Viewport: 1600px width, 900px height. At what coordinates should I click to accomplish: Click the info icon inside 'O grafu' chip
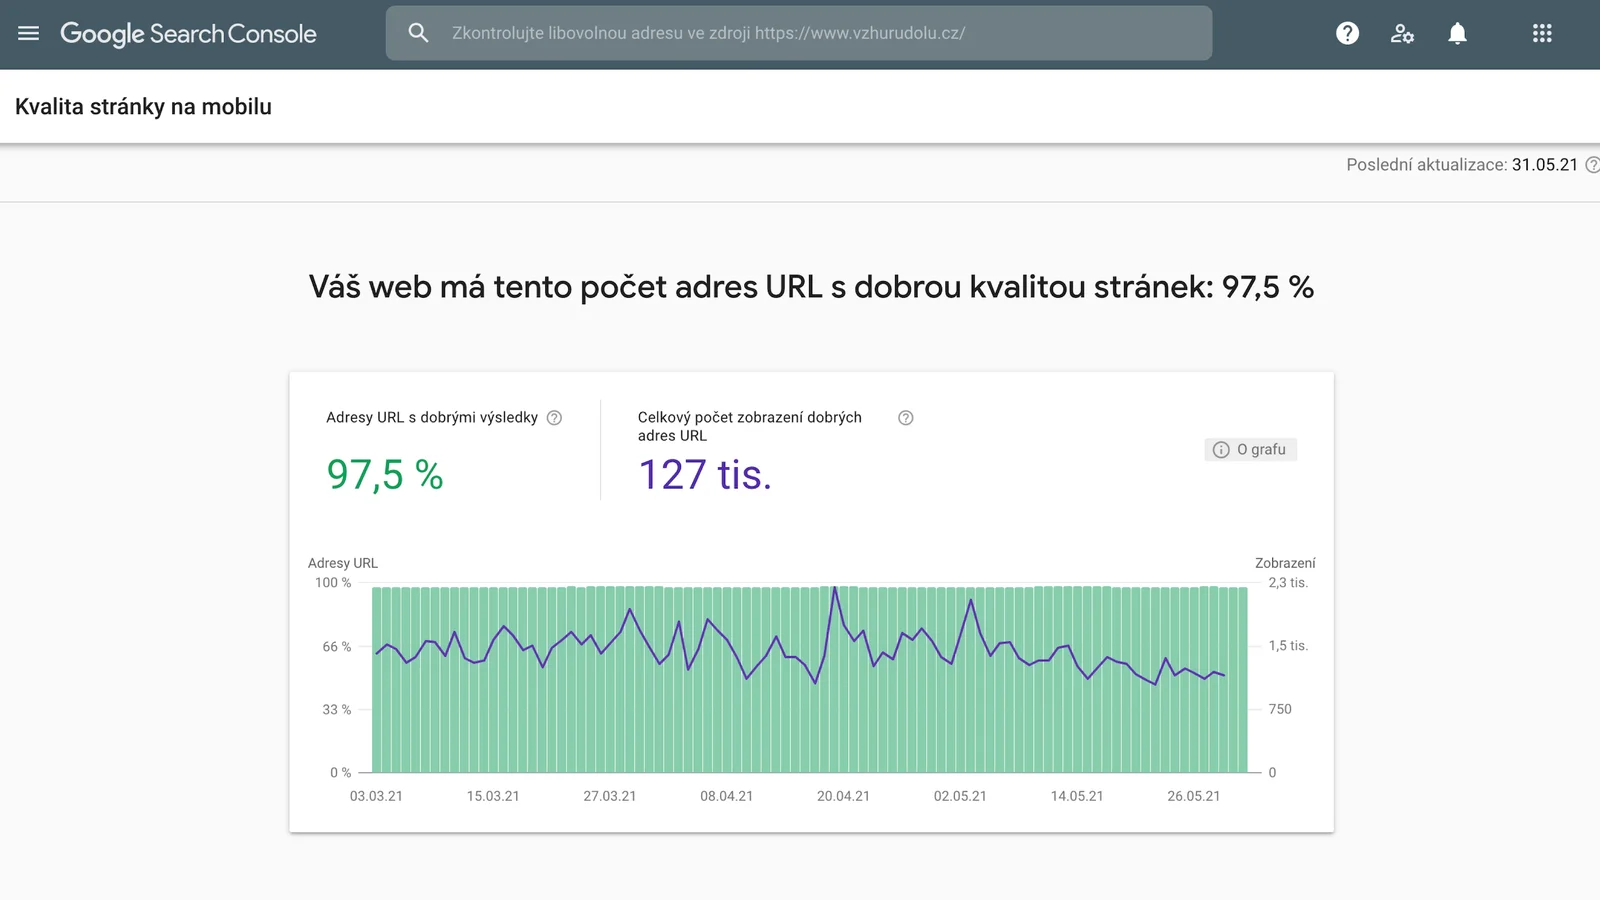1221,449
